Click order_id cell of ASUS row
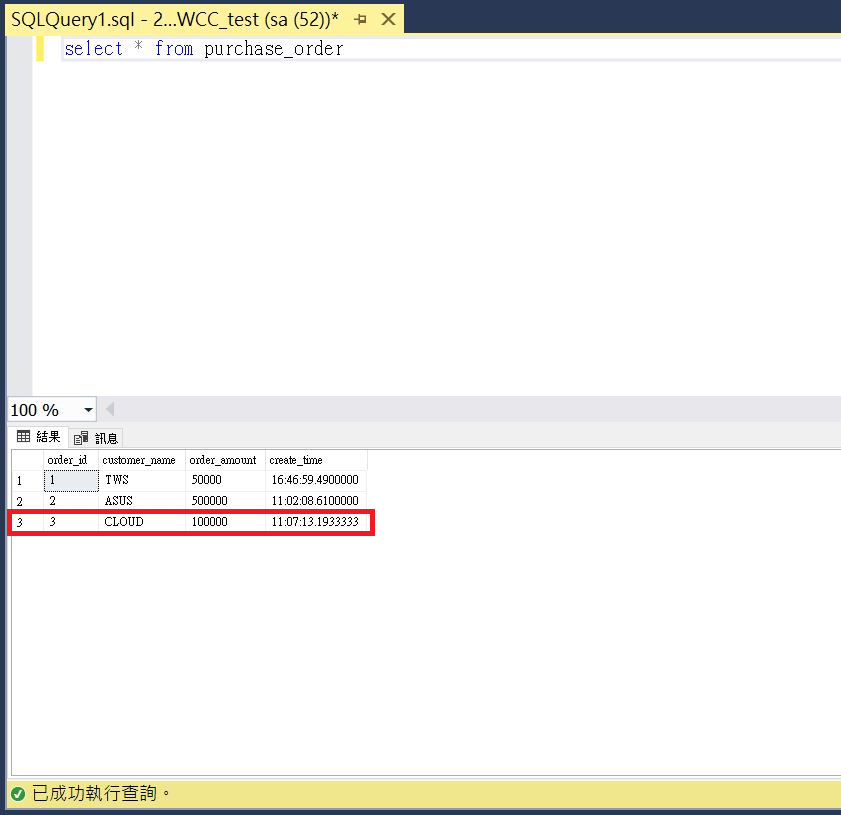Screen dimensions: 841x815 pos(71,501)
